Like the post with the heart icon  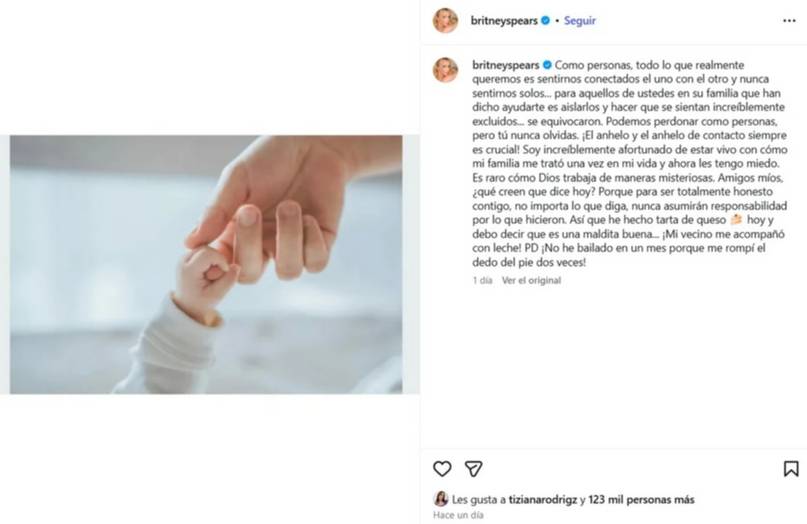pos(442,468)
